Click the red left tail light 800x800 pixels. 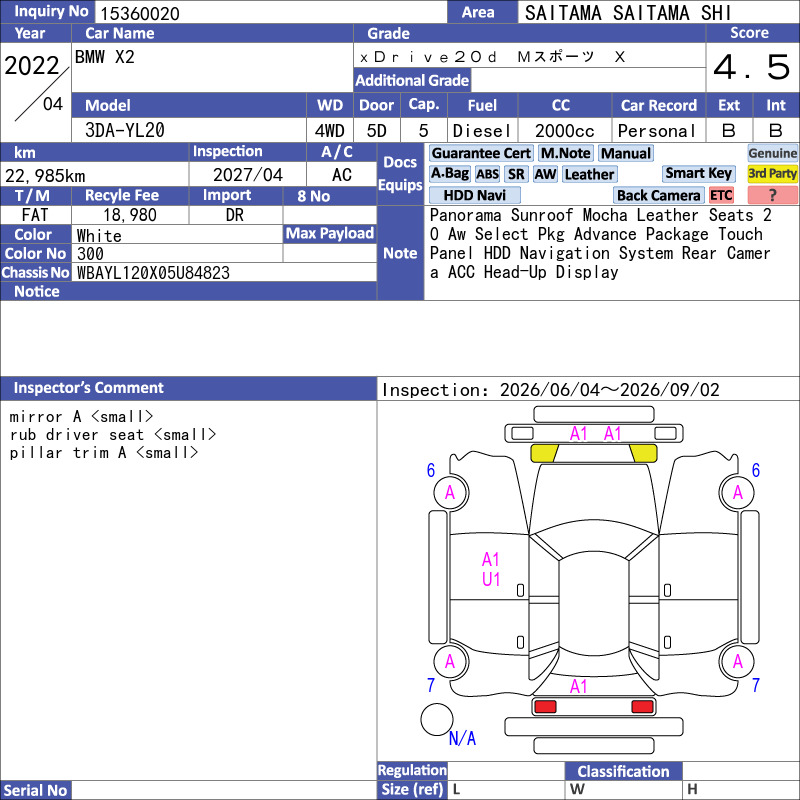click(x=545, y=707)
